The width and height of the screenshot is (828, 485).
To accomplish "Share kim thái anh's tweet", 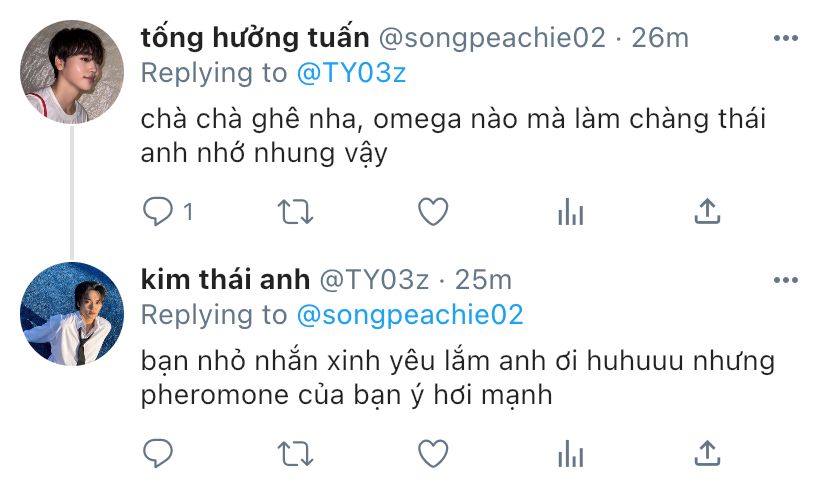I will (x=707, y=454).
